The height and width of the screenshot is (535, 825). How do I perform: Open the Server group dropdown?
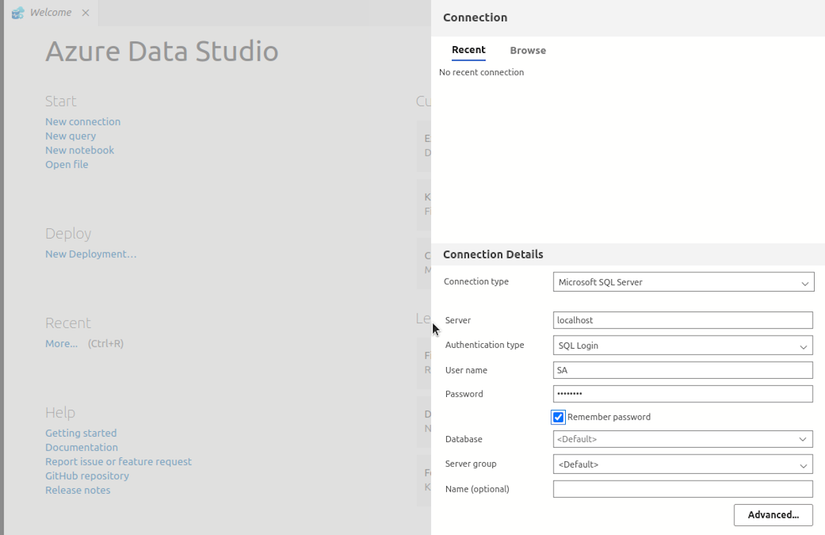[683, 465]
